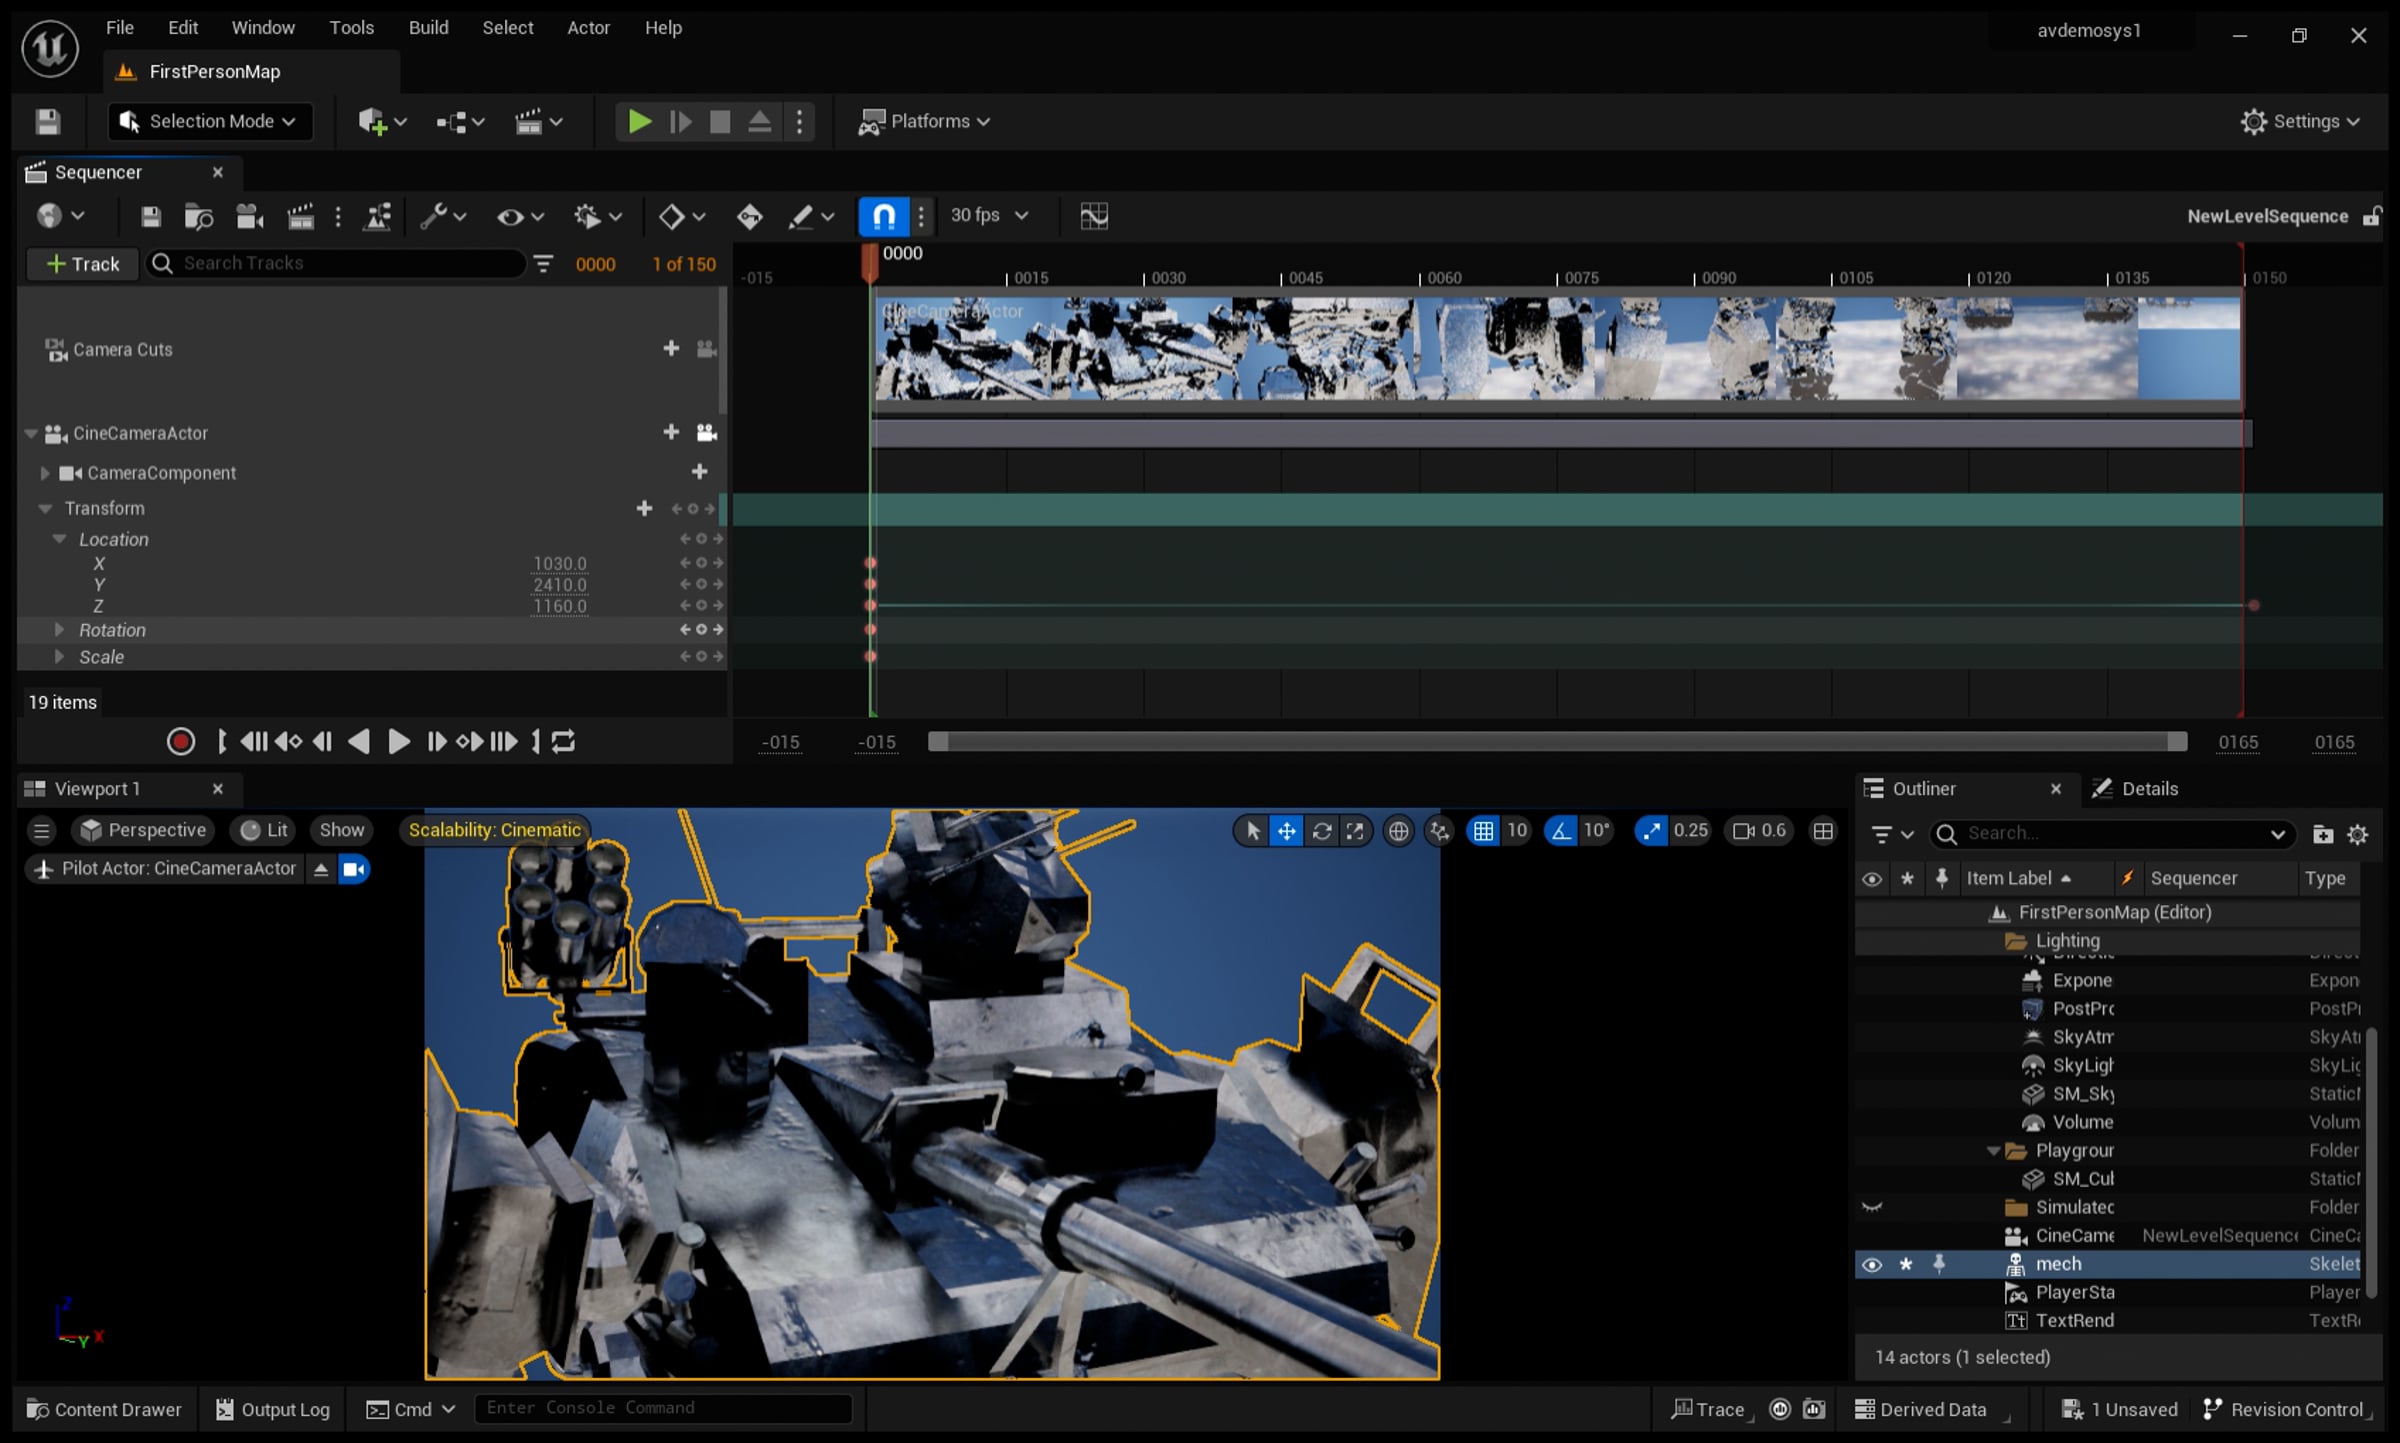Screen dimensions: 2400x1443
Task: Click the playhead marker at frame 0000
Action: (x=870, y=262)
